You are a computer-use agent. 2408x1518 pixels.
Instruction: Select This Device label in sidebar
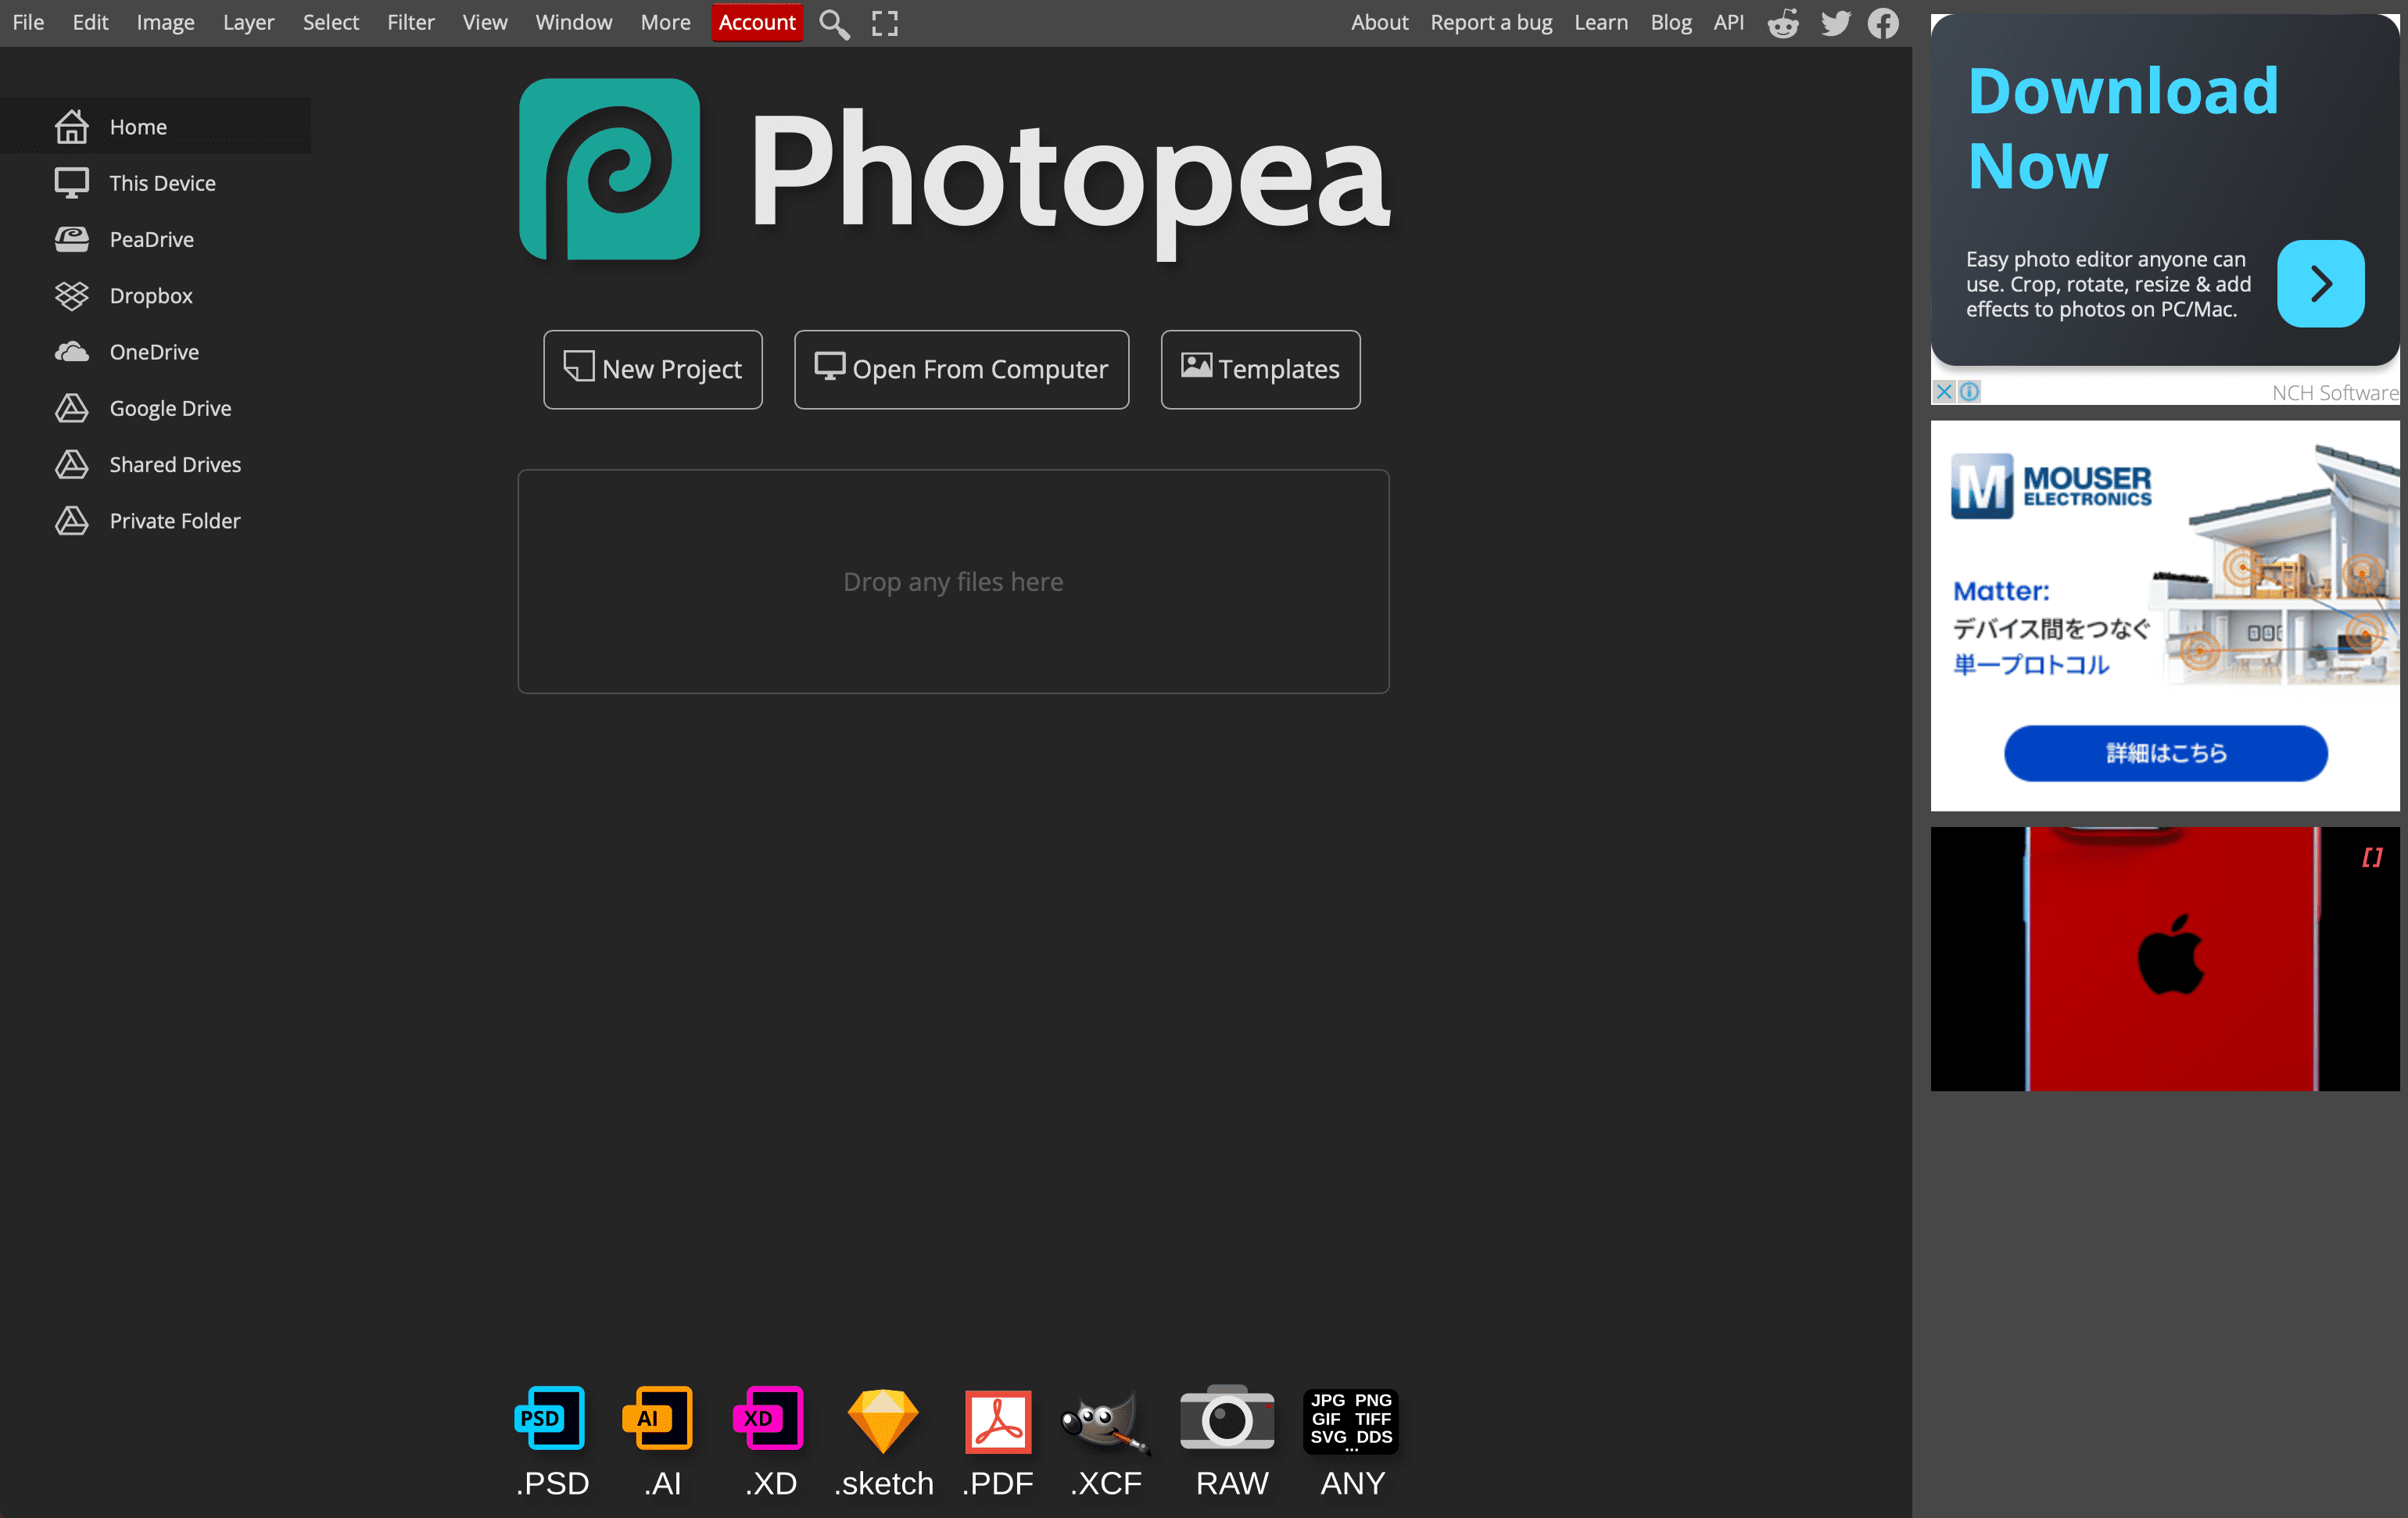[163, 183]
